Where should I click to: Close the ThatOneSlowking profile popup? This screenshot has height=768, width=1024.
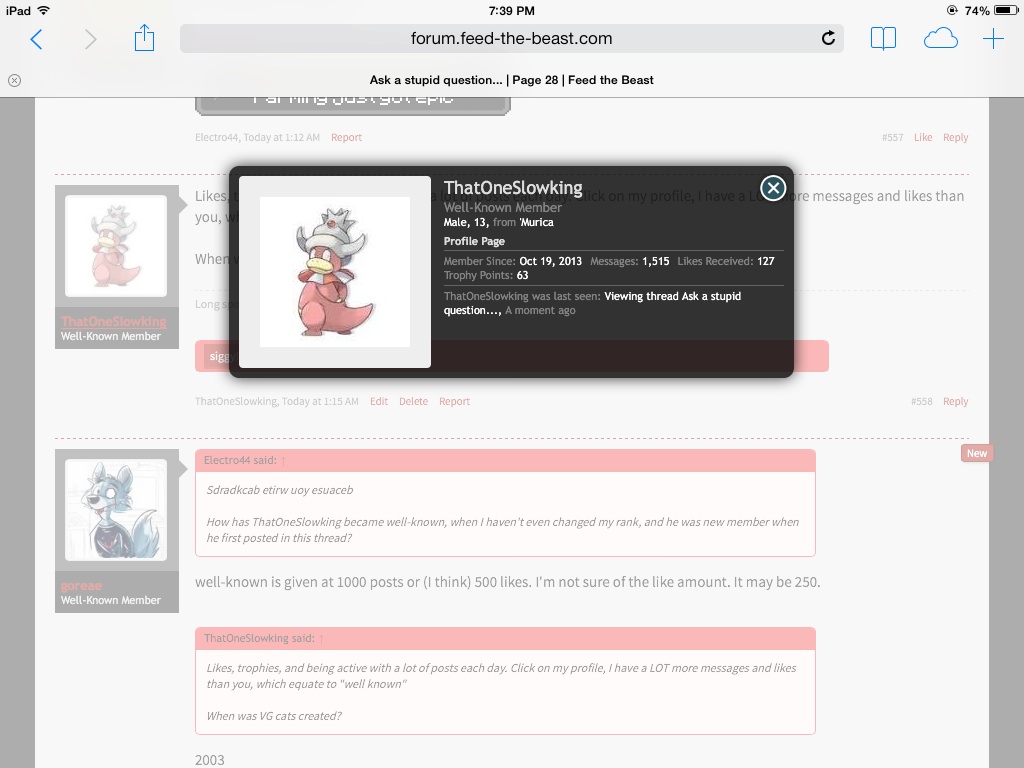click(772, 188)
